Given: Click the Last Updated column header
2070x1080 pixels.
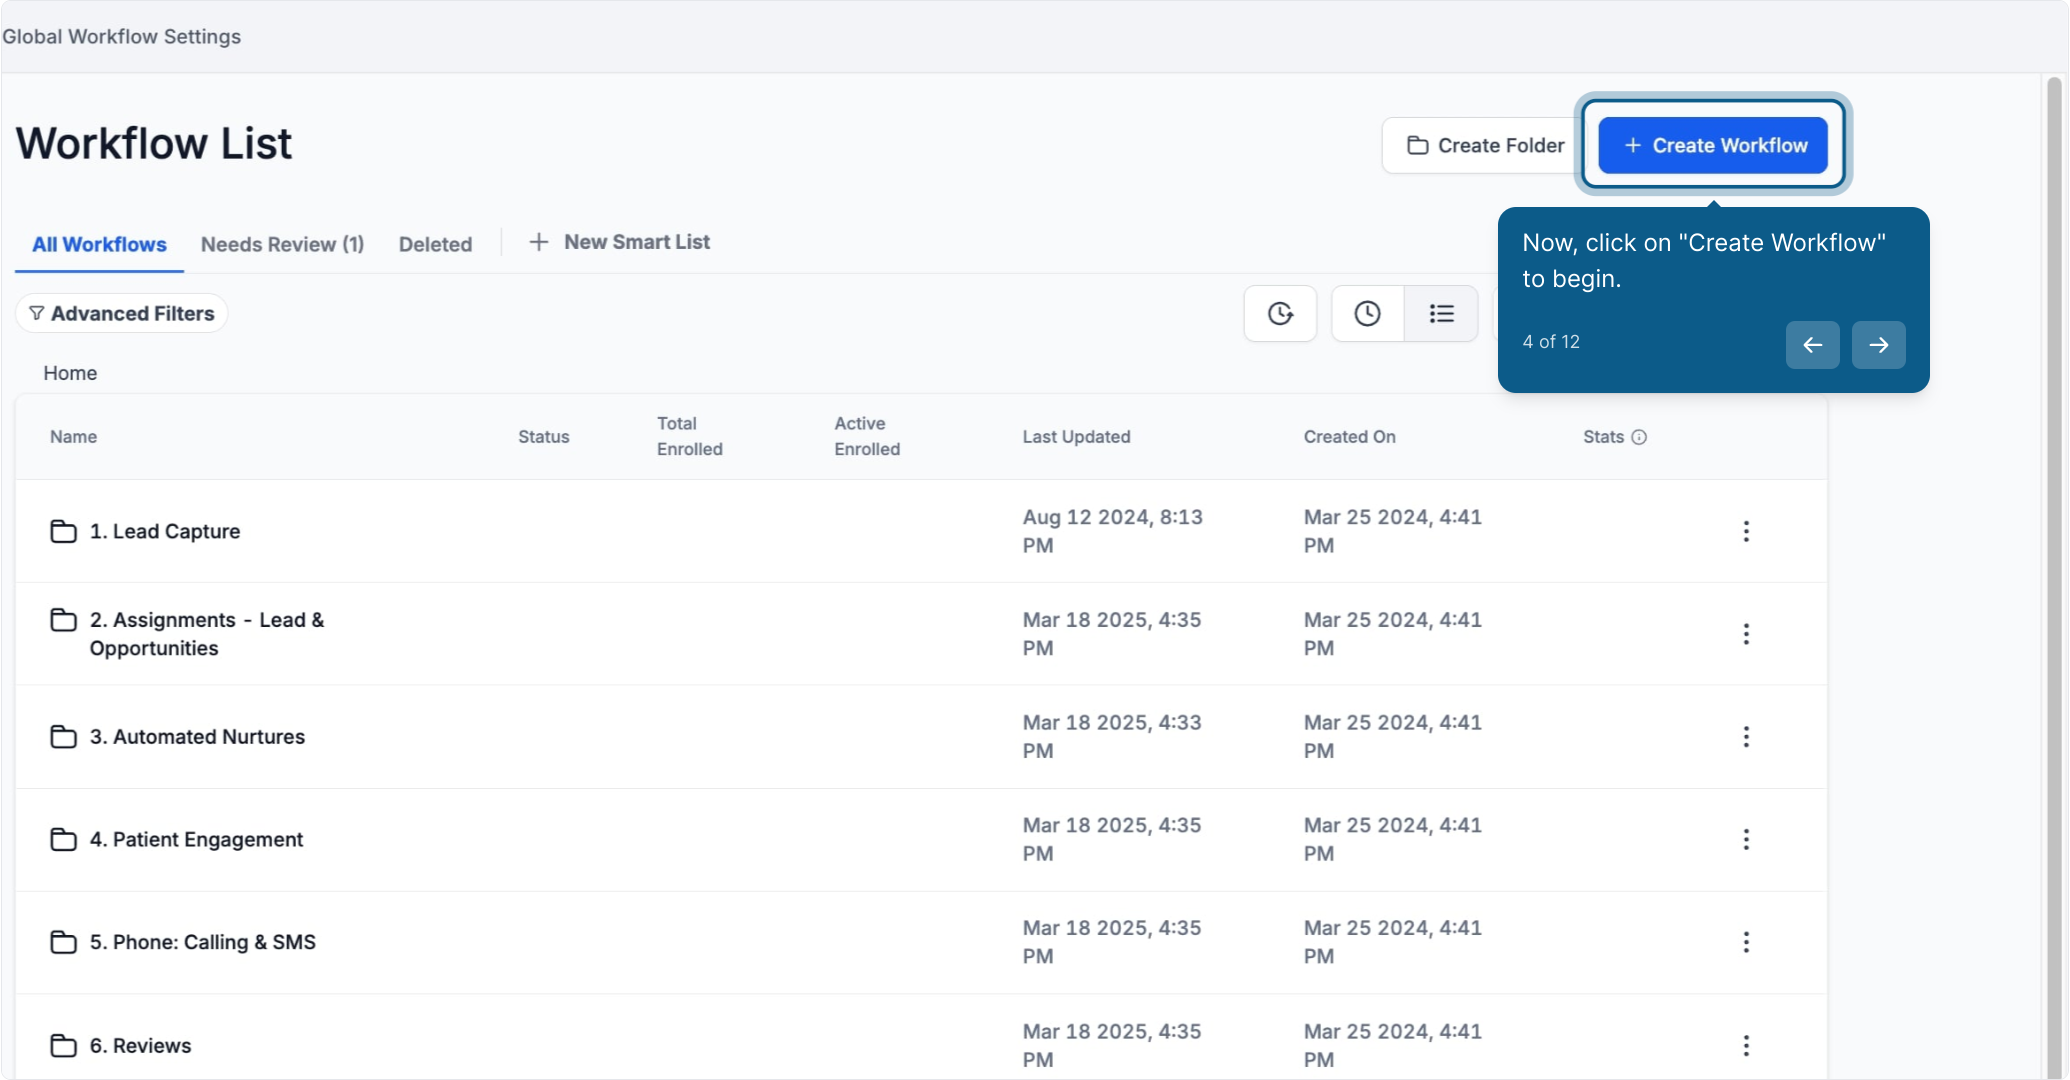Looking at the screenshot, I should 1076,437.
